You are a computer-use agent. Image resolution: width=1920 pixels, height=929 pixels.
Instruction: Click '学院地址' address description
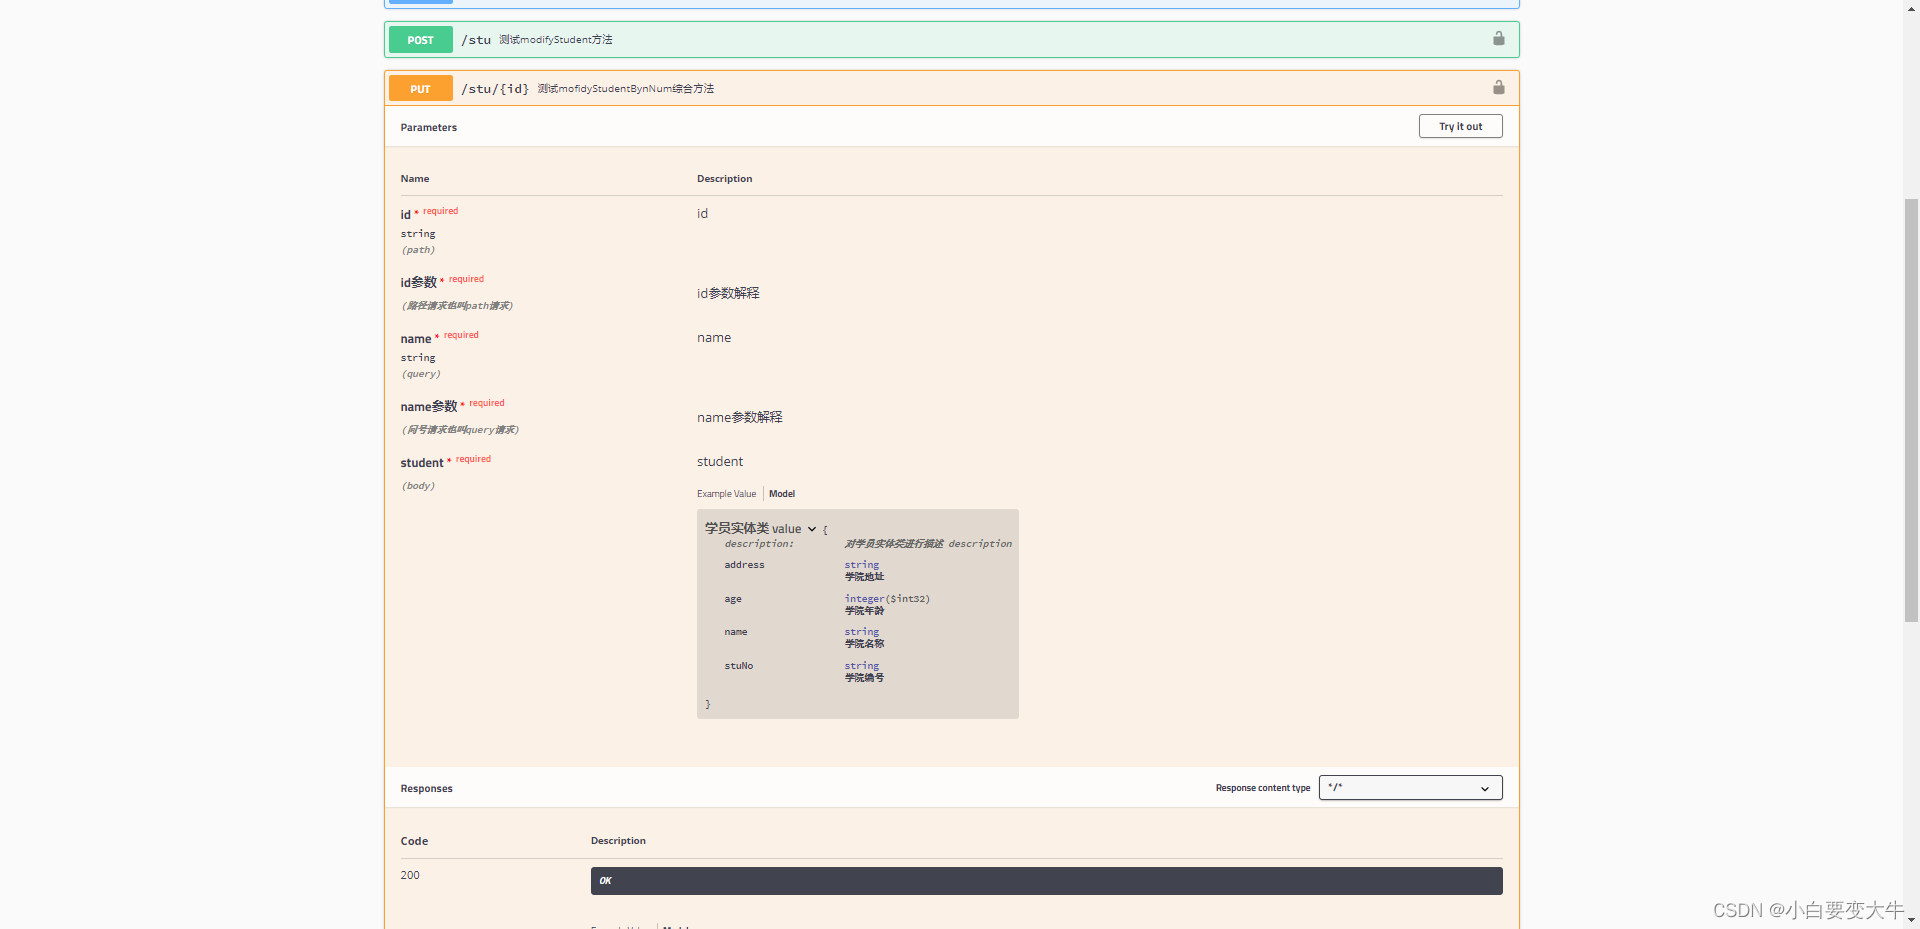point(864,577)
